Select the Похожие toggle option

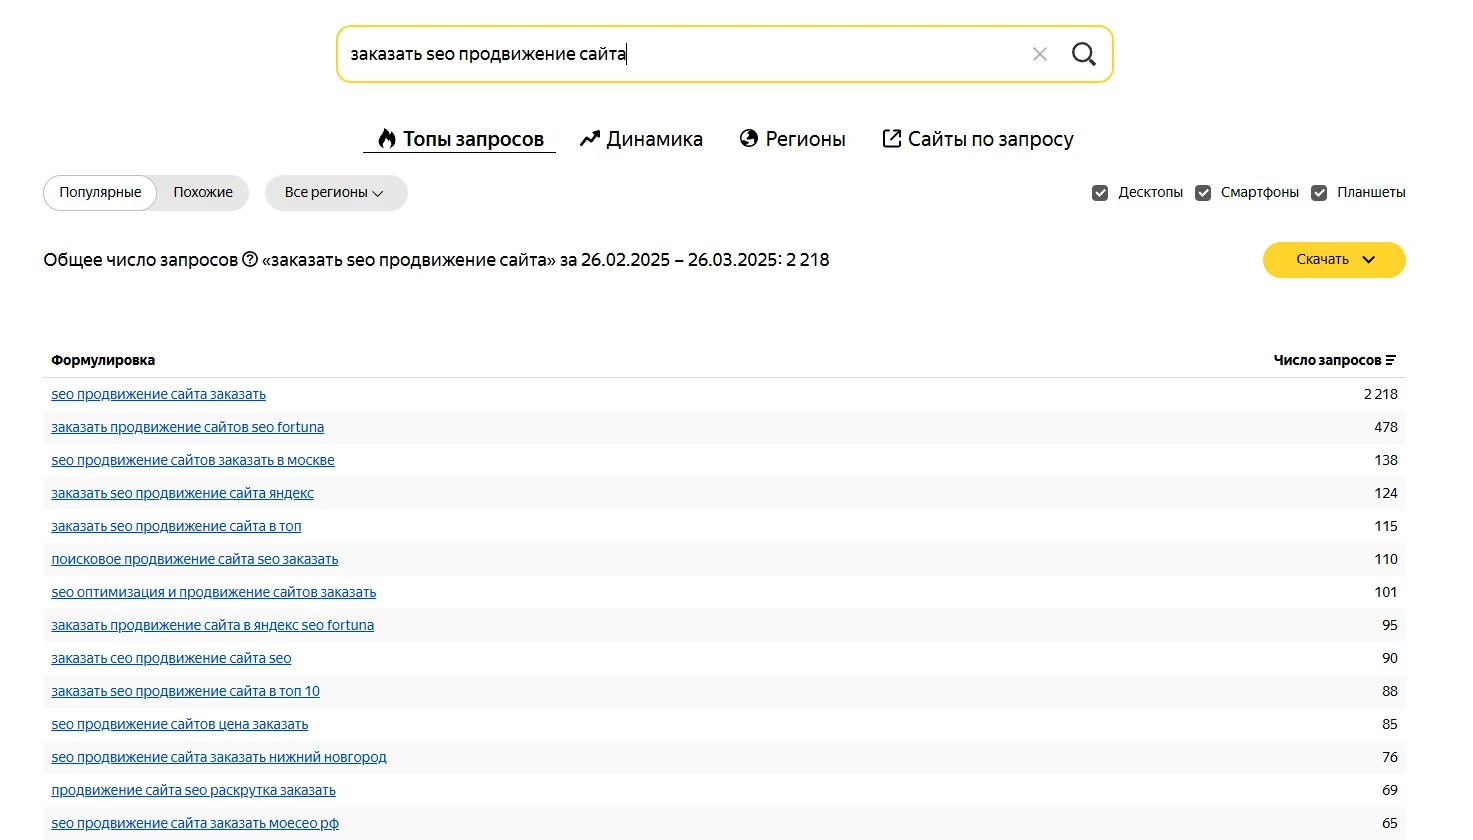point(203,193)
